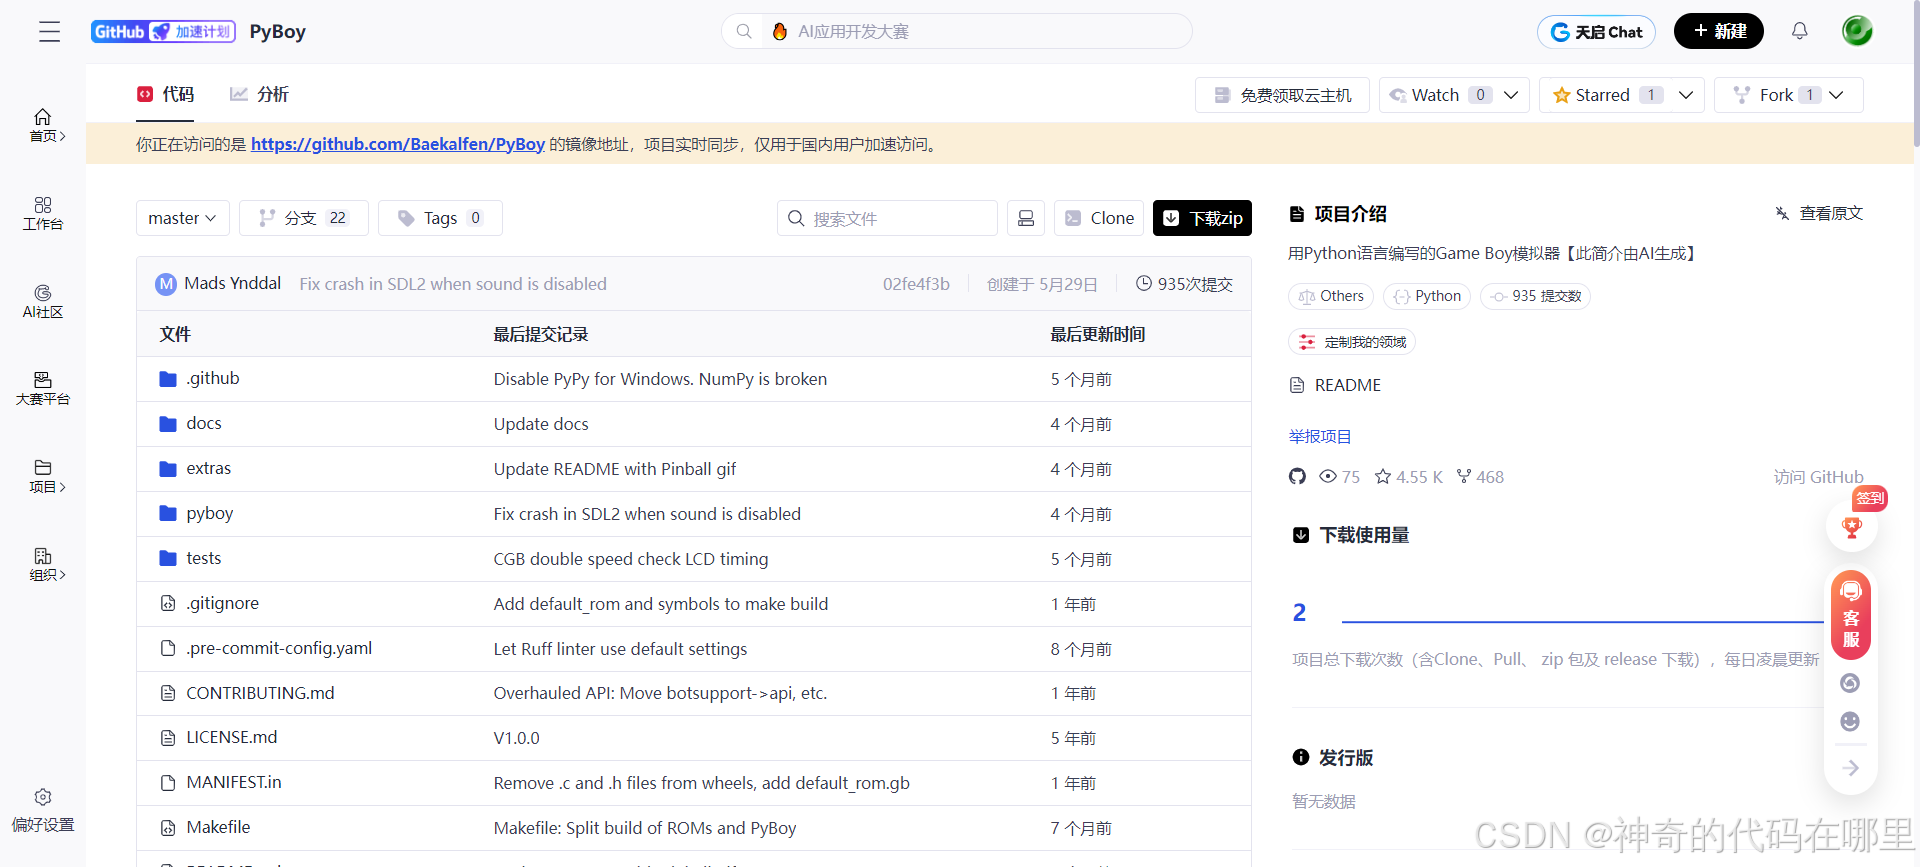
Task: Expand the master branch dropdown
Action: 183,218
